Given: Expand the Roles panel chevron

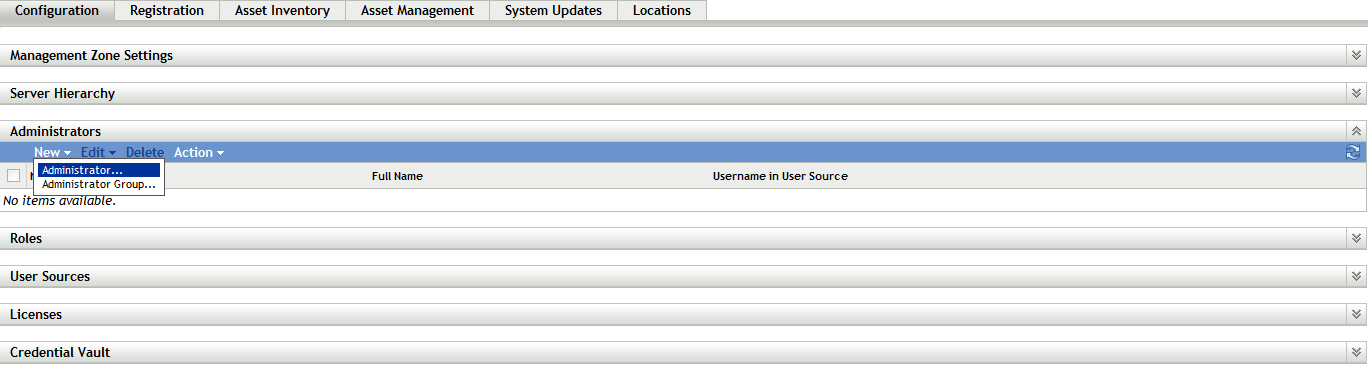Looking at the screenshot, I should pos(1356,239).
